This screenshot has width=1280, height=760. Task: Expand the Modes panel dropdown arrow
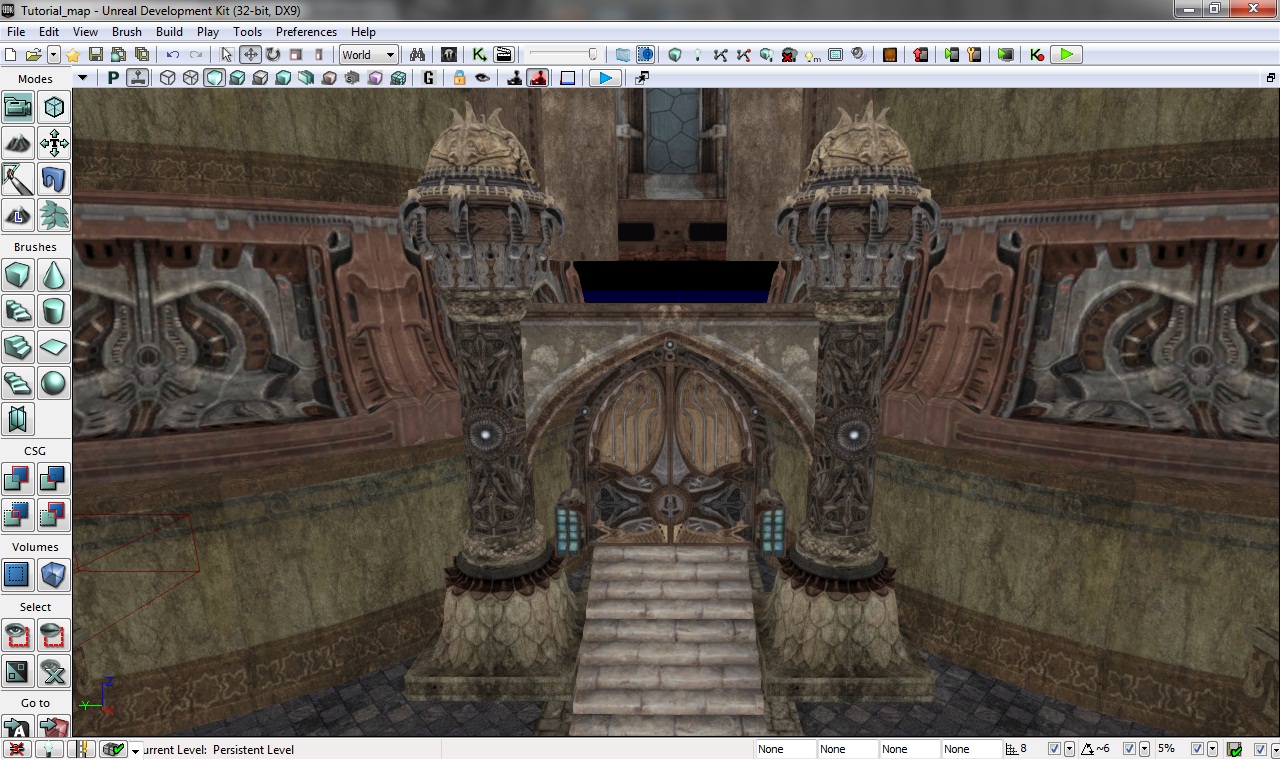tap(82, 78)
